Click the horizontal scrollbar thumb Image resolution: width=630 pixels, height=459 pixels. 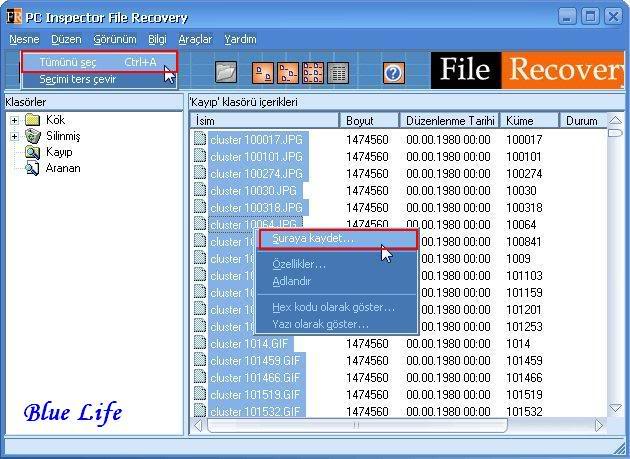[x=357, y=425]
